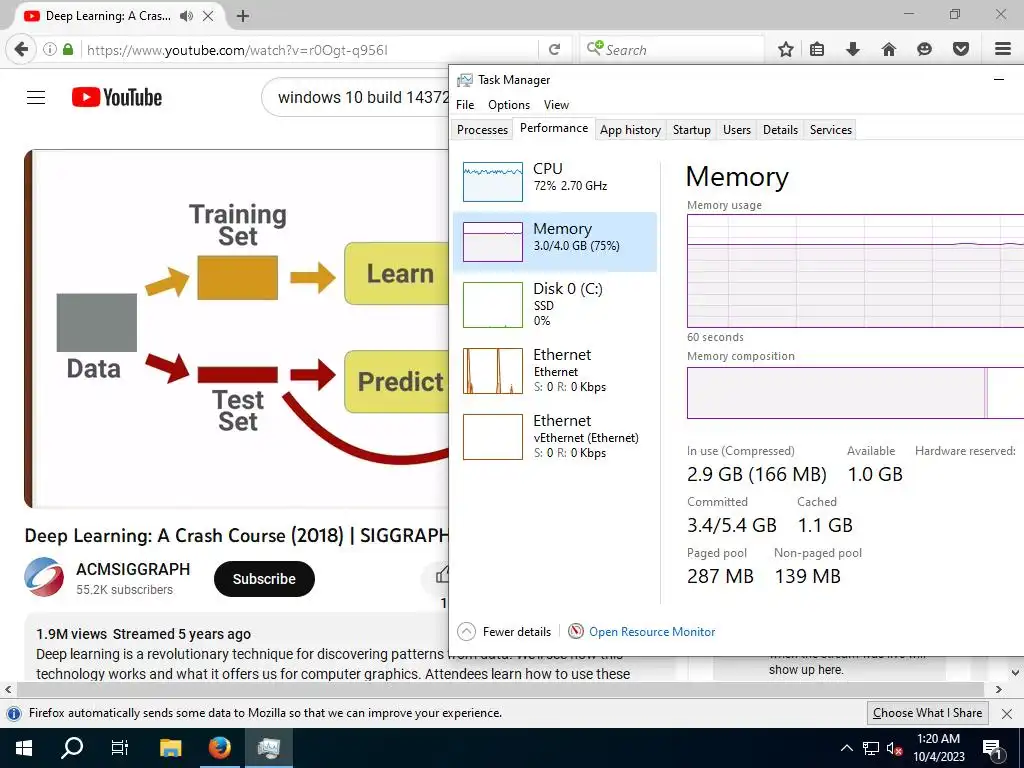Image resolution: width=1024 pixels, height=768 pixels.
Task: Open Task View on taskbar
Action: point(120,748)
